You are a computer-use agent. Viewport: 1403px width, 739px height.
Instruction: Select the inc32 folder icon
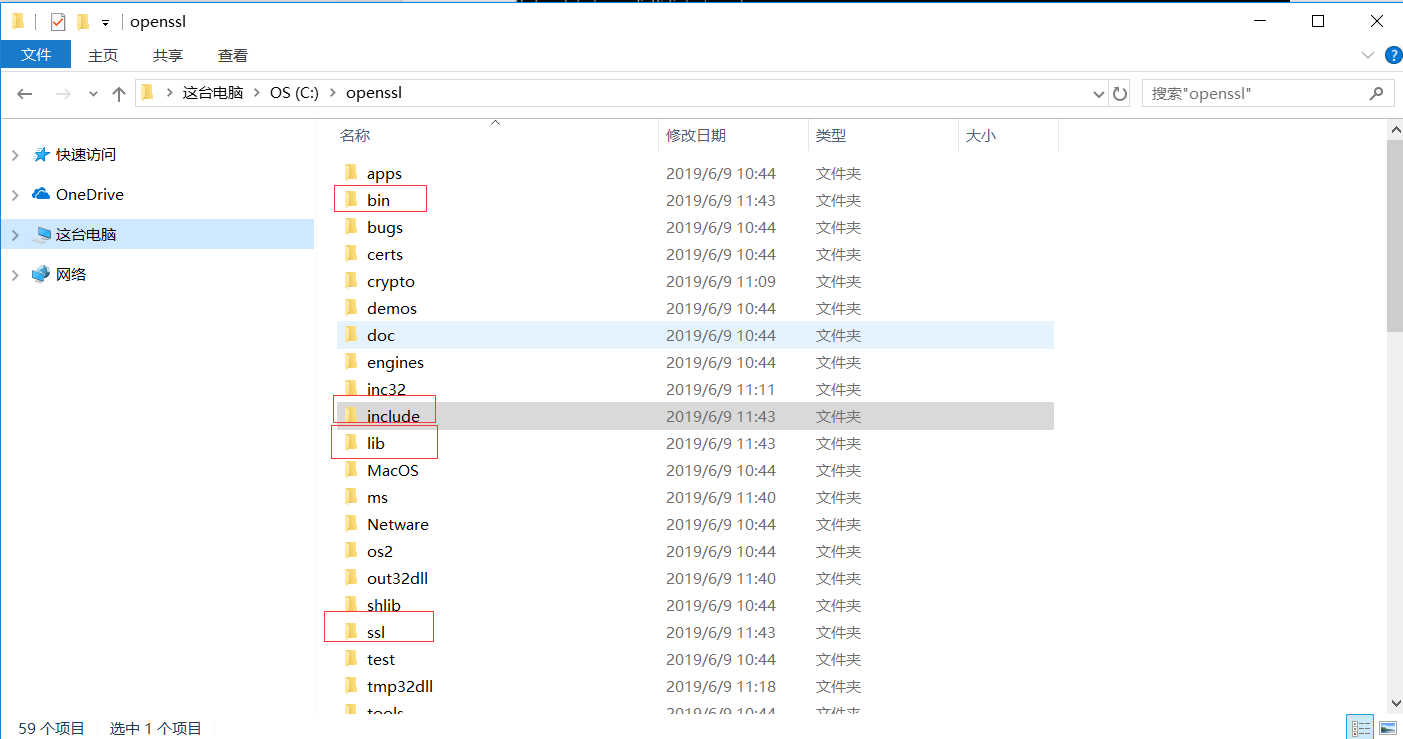[x=351, y=389]
